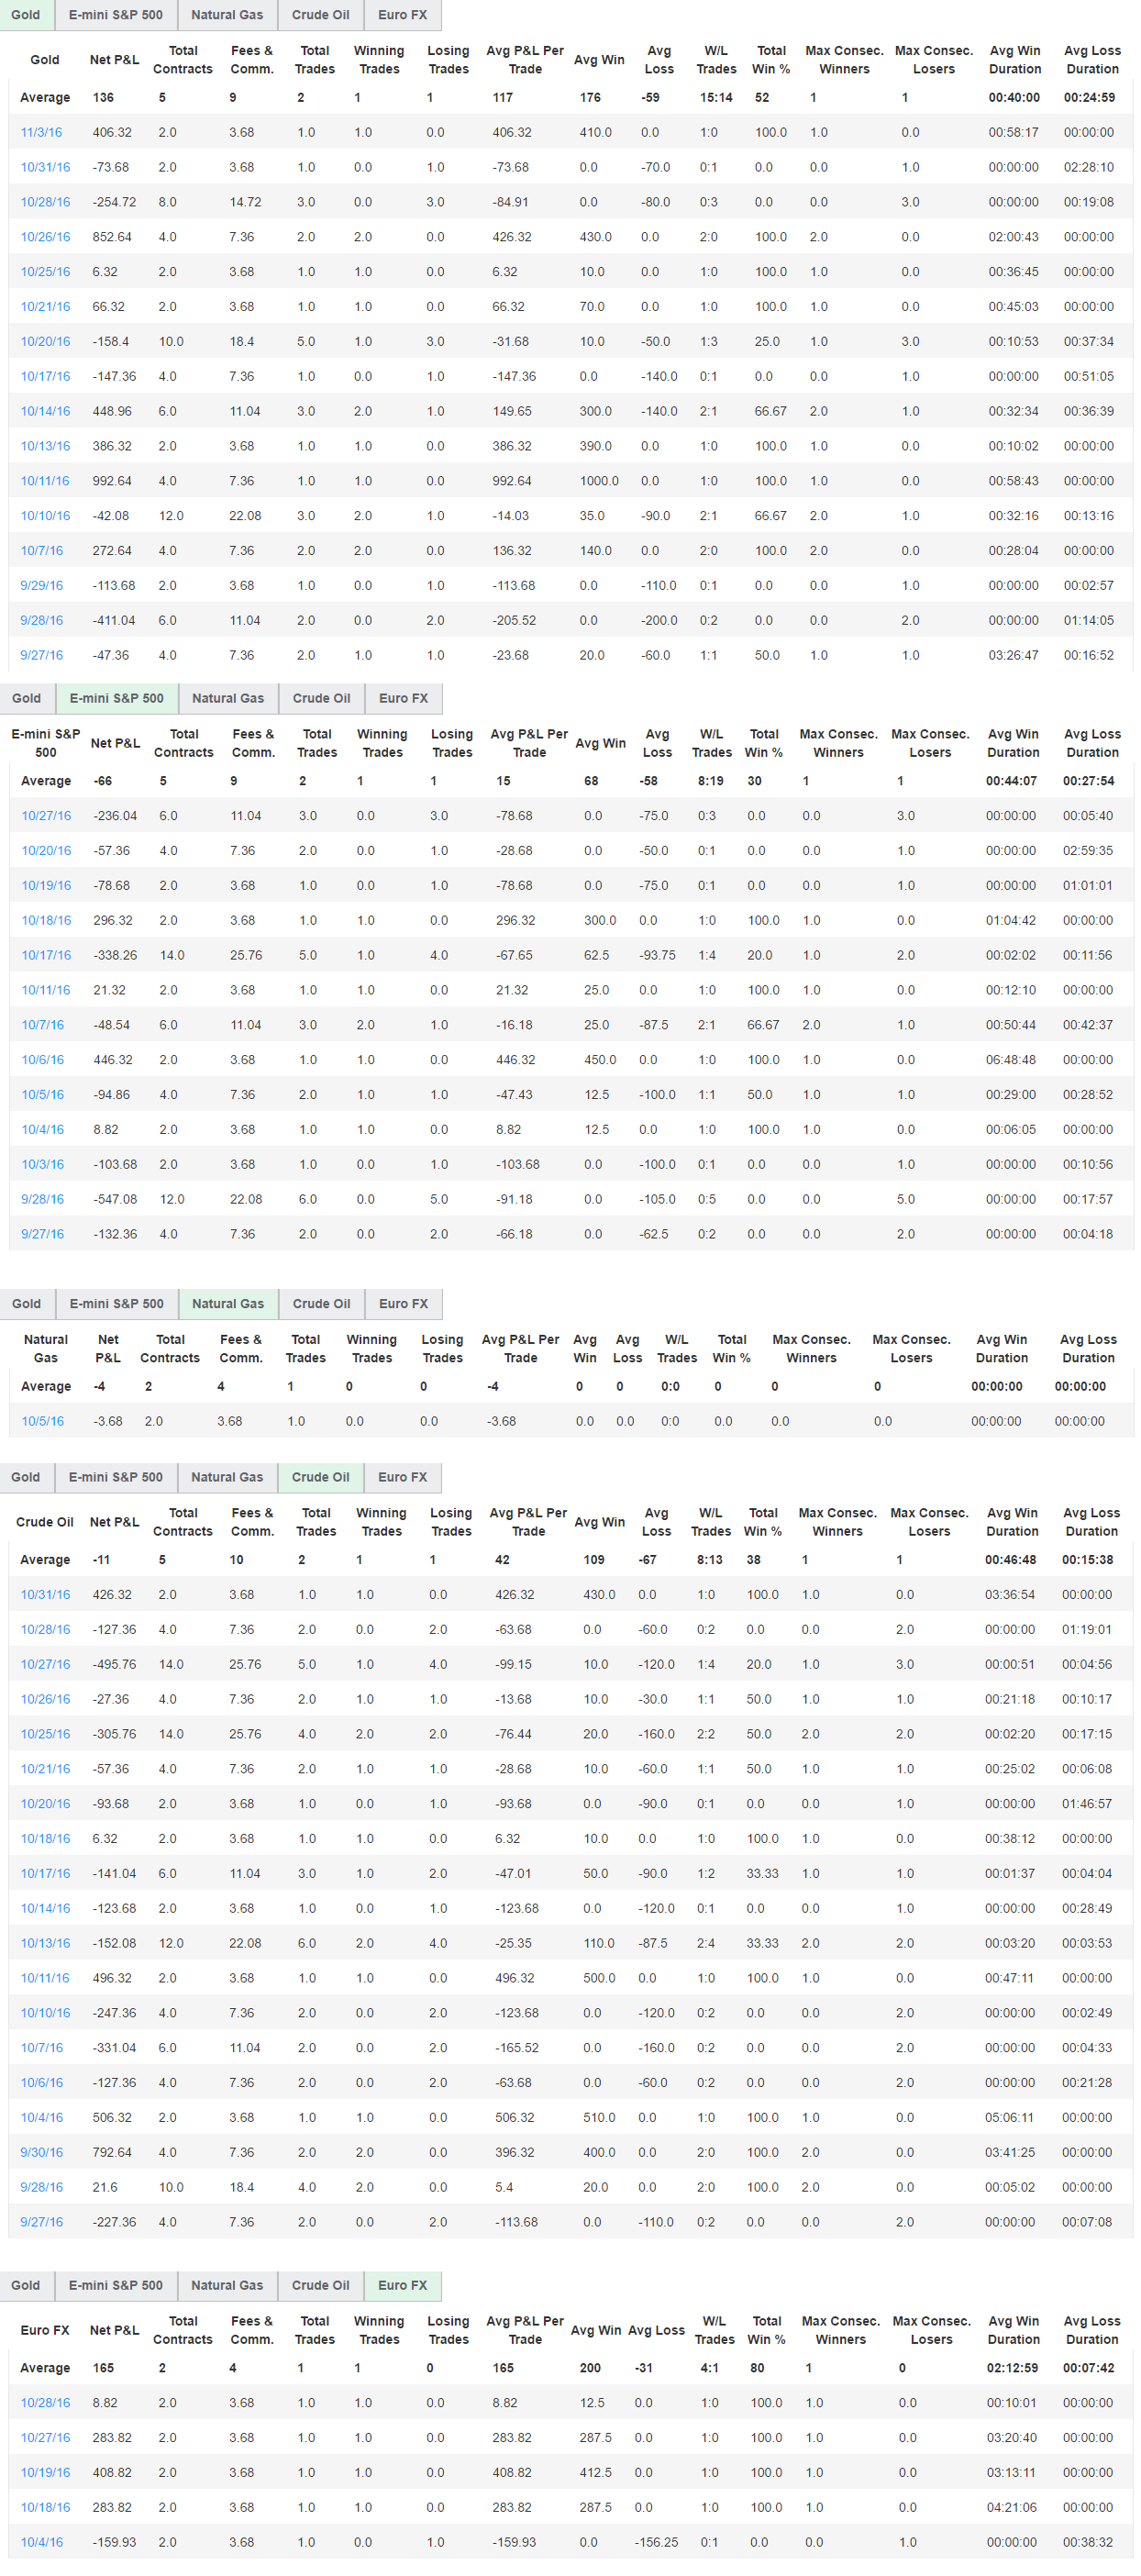Click the 03:36:54 win duration value

(1009, 1594)
